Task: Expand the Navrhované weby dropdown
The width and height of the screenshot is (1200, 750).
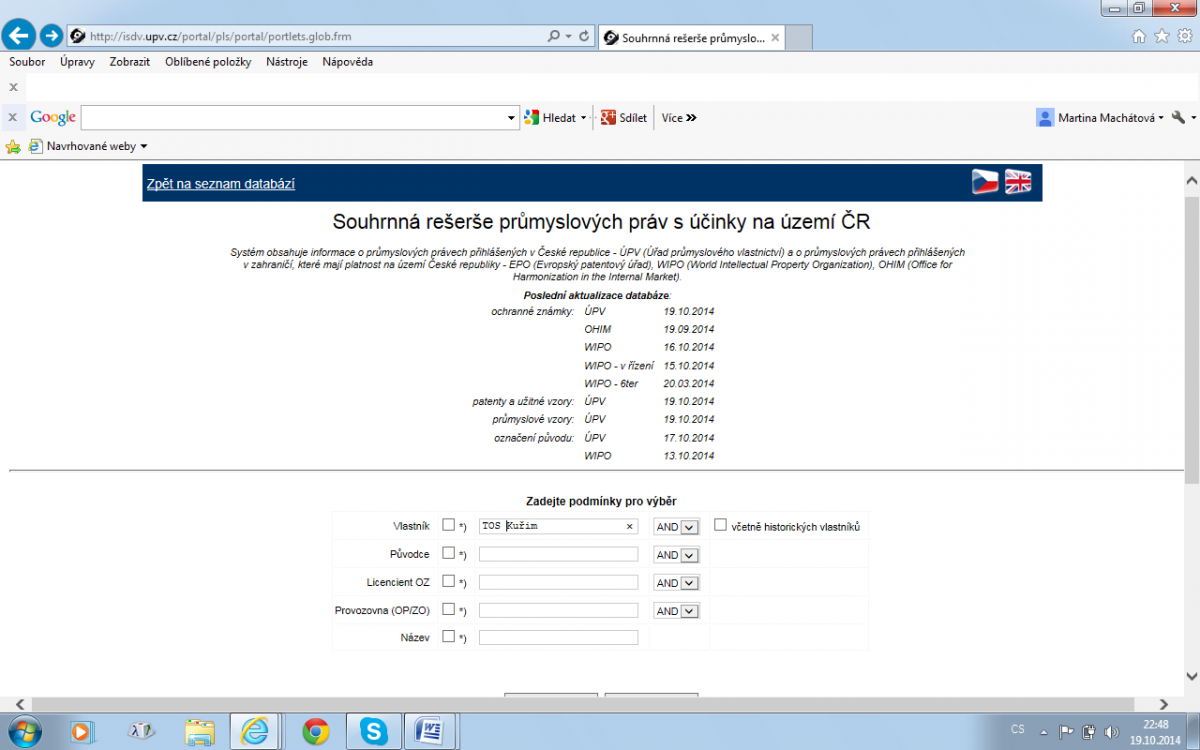Action: [143, 146]
